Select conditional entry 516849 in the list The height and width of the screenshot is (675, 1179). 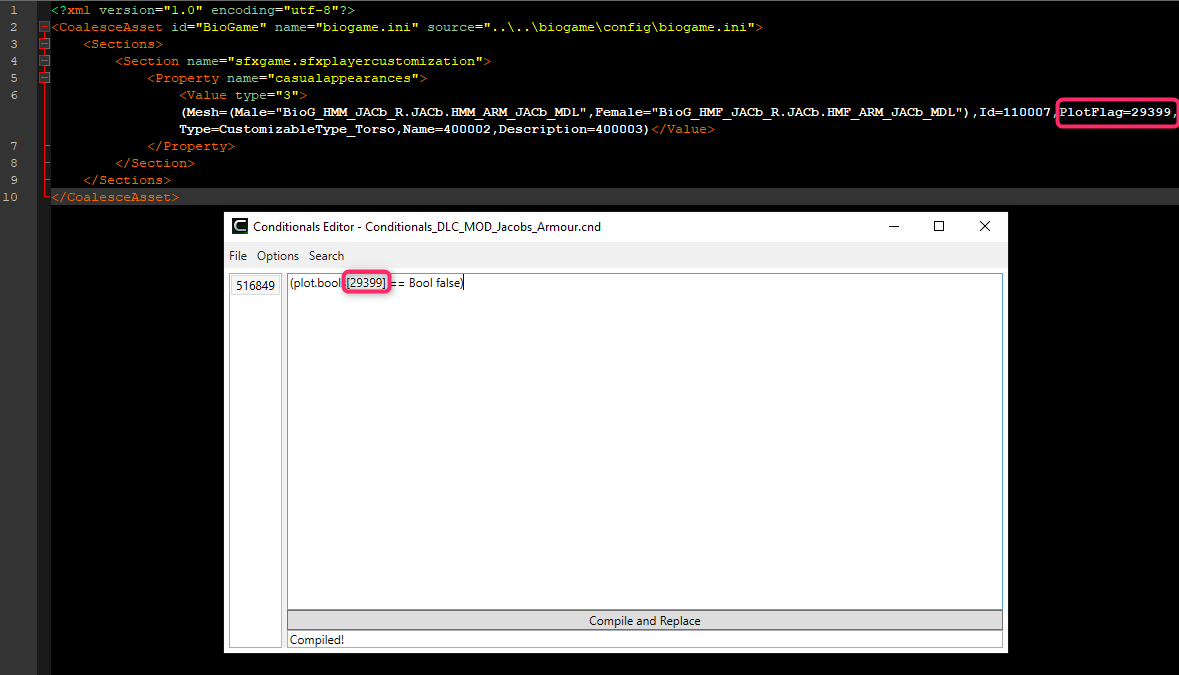(x=255, y=286)
